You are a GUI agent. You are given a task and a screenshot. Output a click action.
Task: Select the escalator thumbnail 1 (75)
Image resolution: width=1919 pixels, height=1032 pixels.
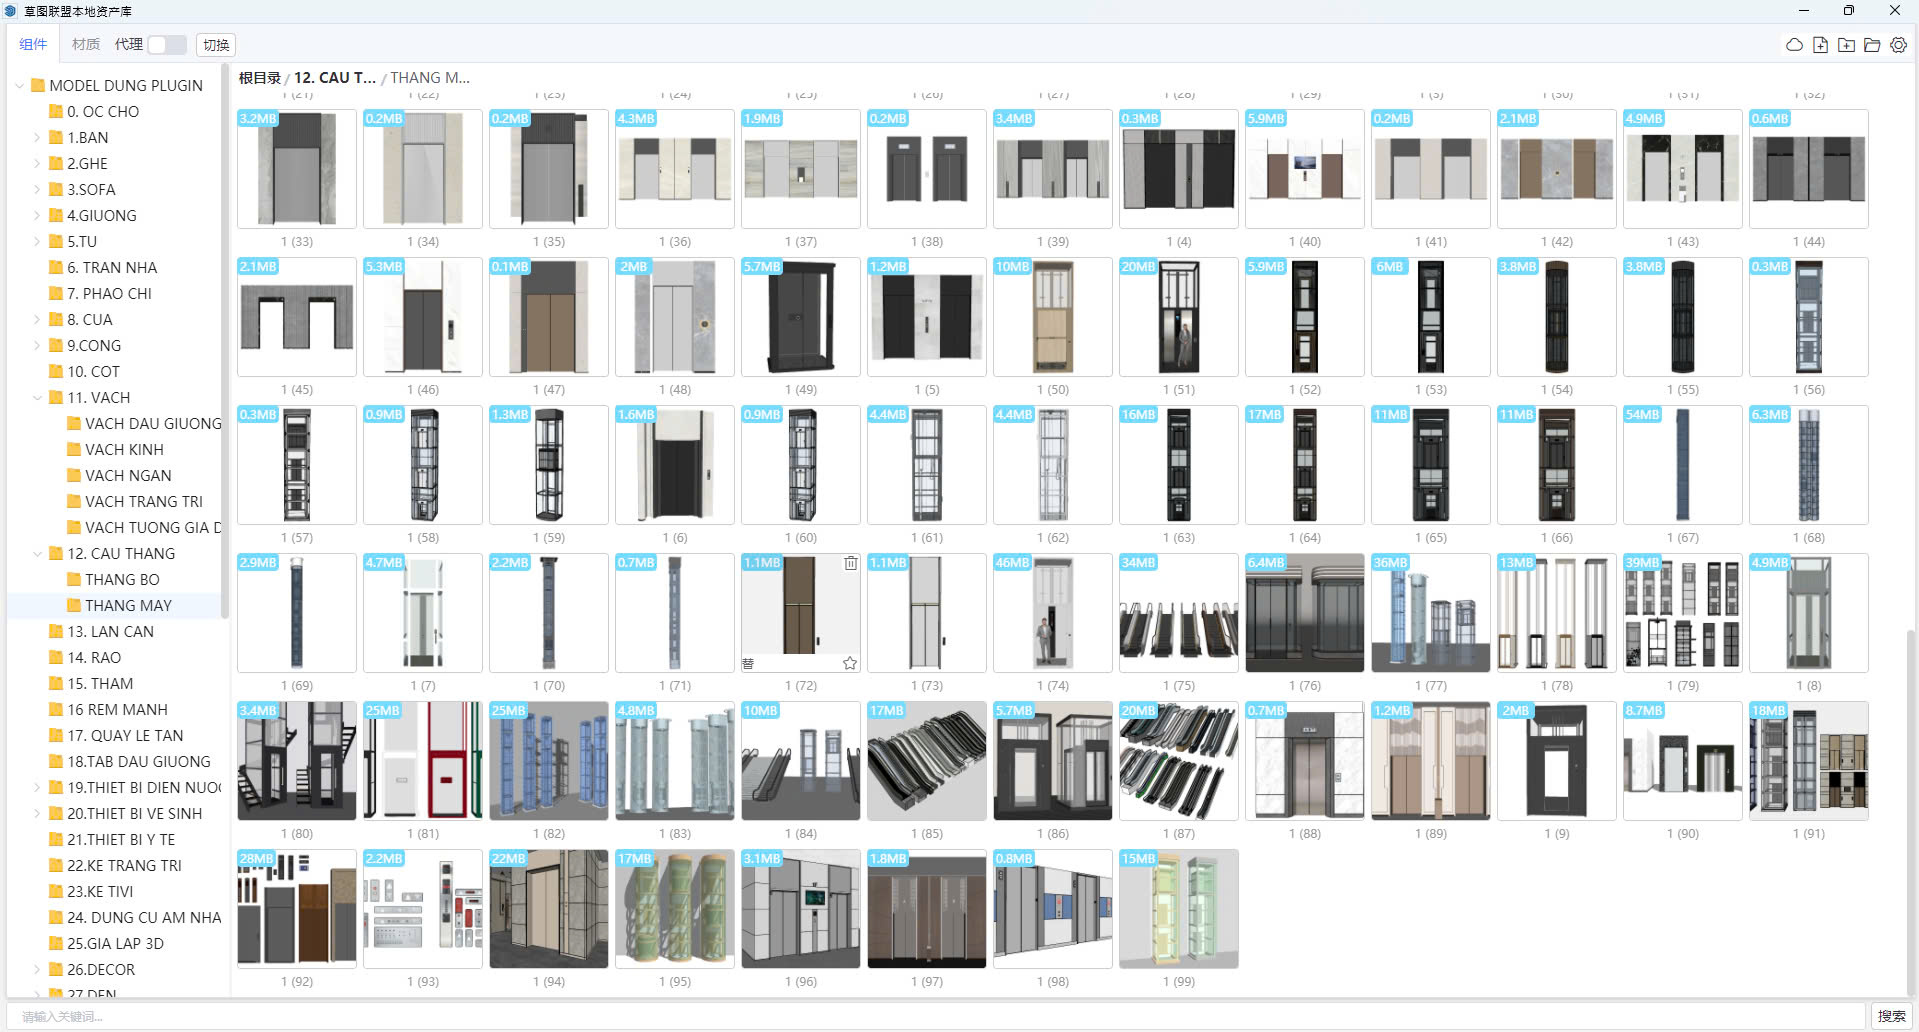click(x=1178, y=613)
